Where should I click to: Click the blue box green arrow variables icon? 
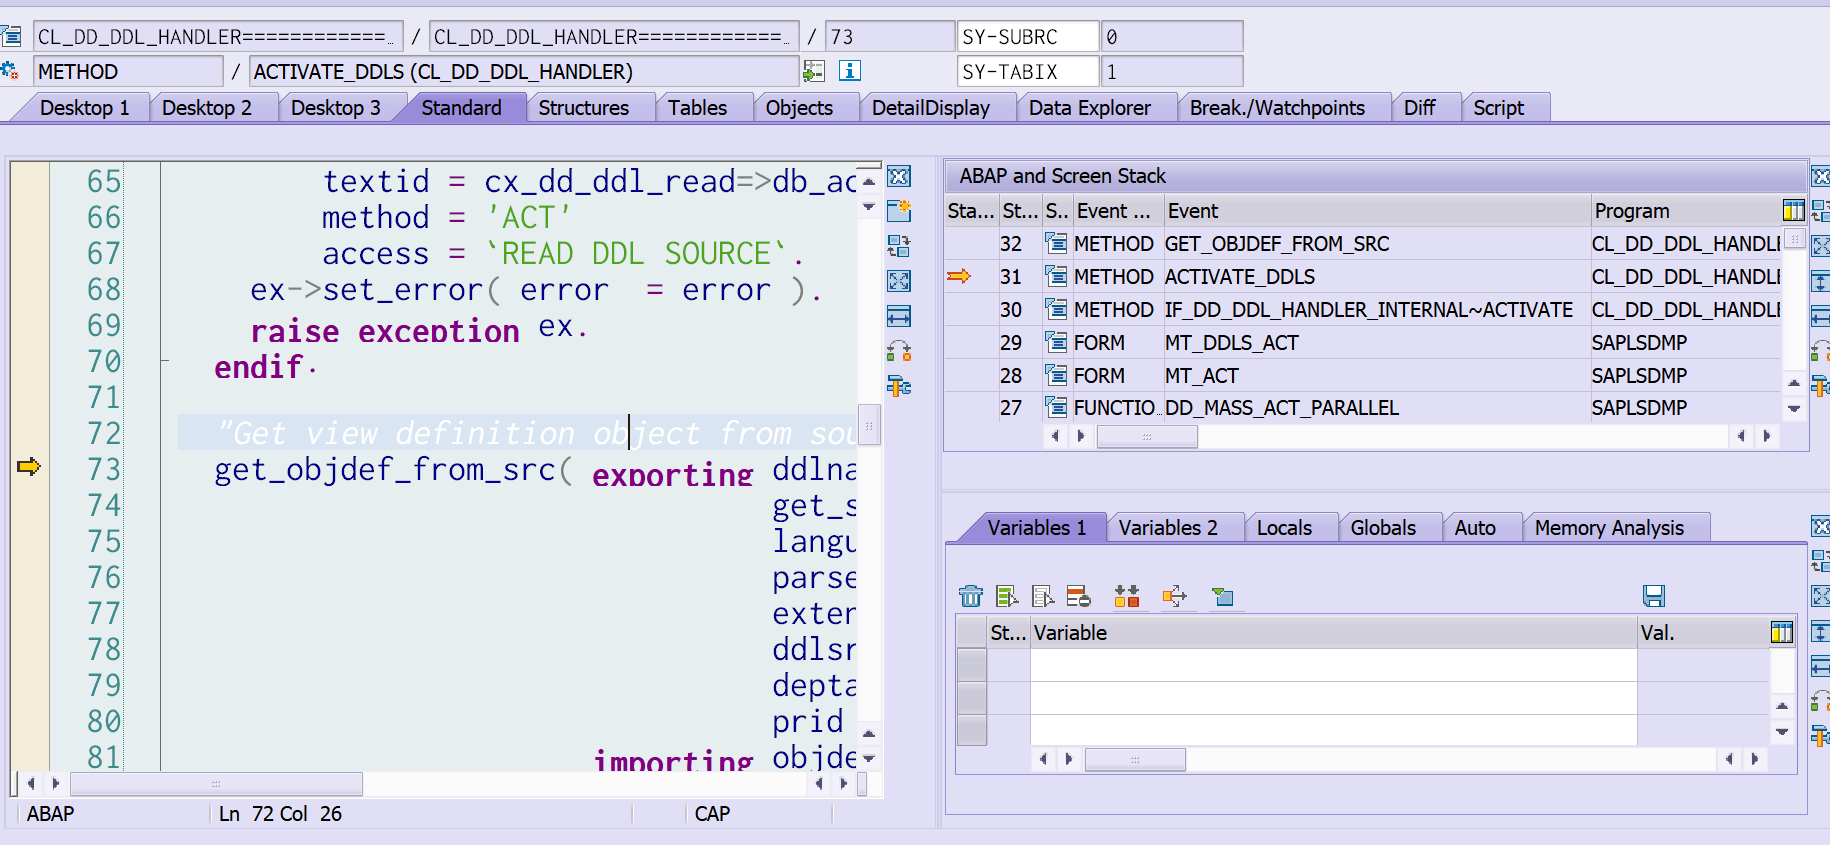[1222, 596]
